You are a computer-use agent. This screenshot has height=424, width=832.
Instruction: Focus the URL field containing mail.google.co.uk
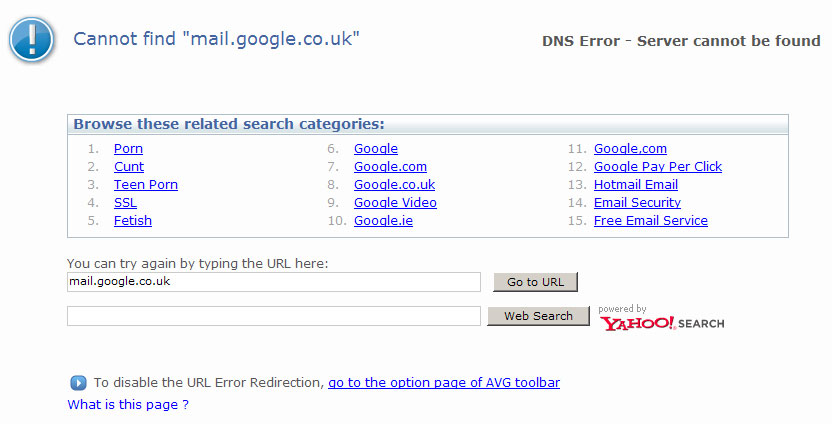pos(274,282)
